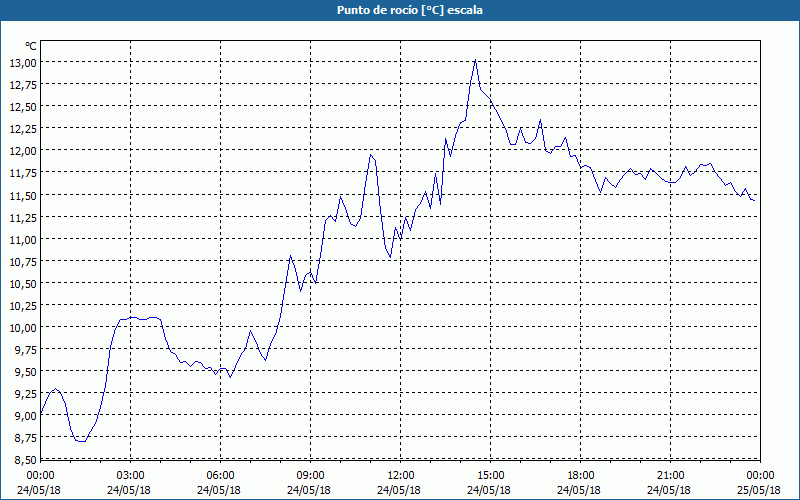Select the 18:00 time label
The height and width of the screenshot is (500, 800).
(580, 476)
